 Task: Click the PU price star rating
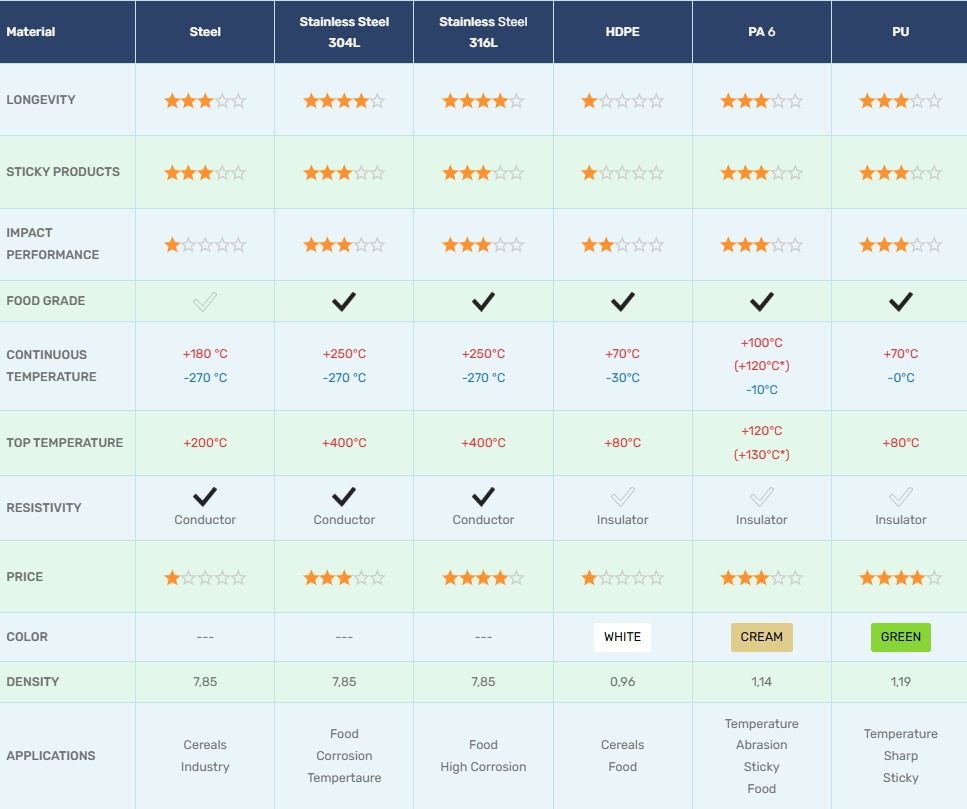click(900, 578)
